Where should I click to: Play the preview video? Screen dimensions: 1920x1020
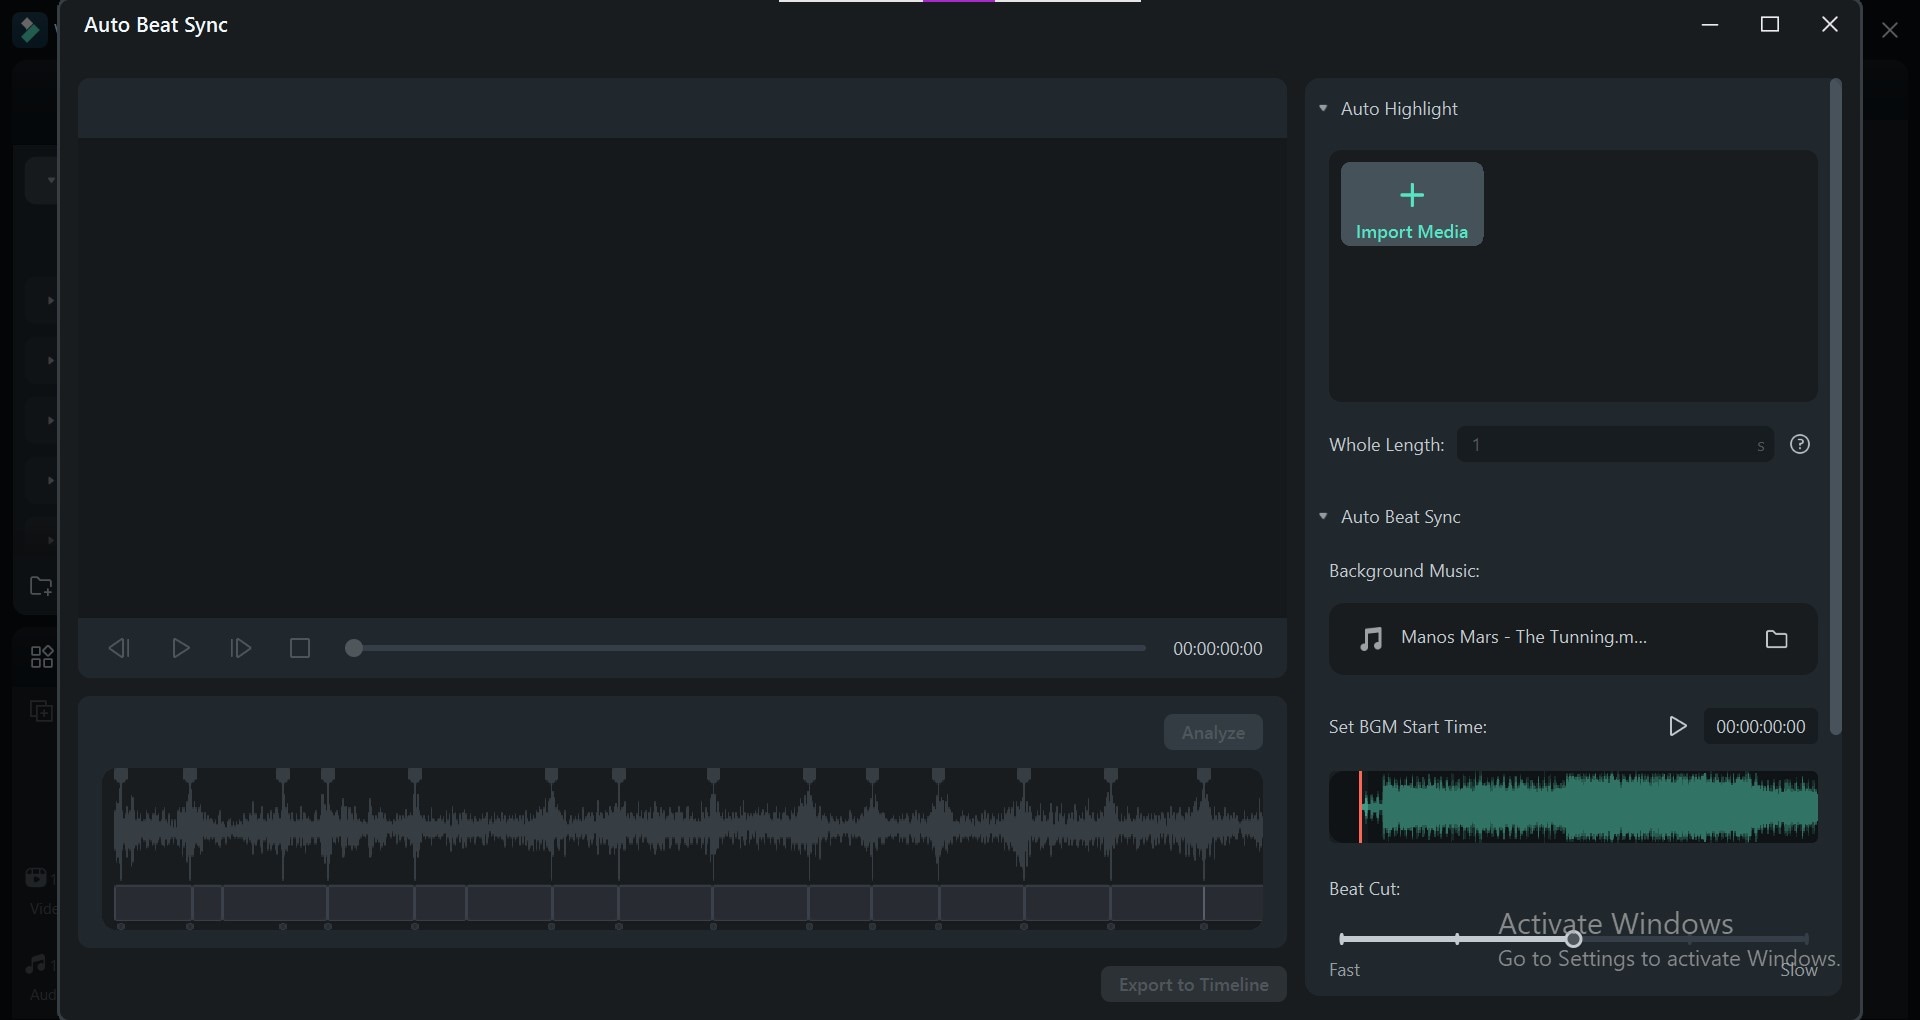click(181, 648)
